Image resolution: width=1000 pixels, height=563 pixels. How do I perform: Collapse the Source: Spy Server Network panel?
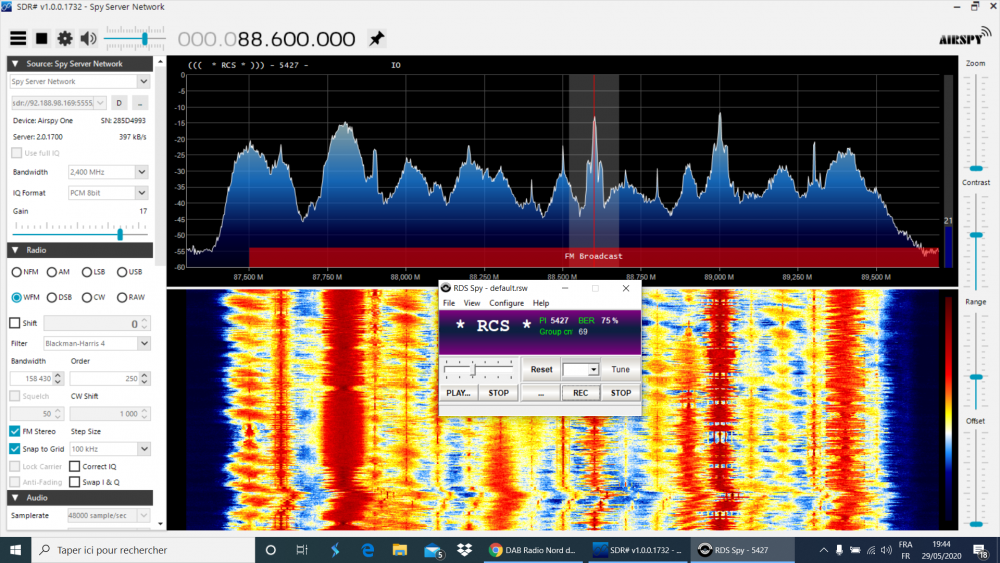tap(15, 64)
